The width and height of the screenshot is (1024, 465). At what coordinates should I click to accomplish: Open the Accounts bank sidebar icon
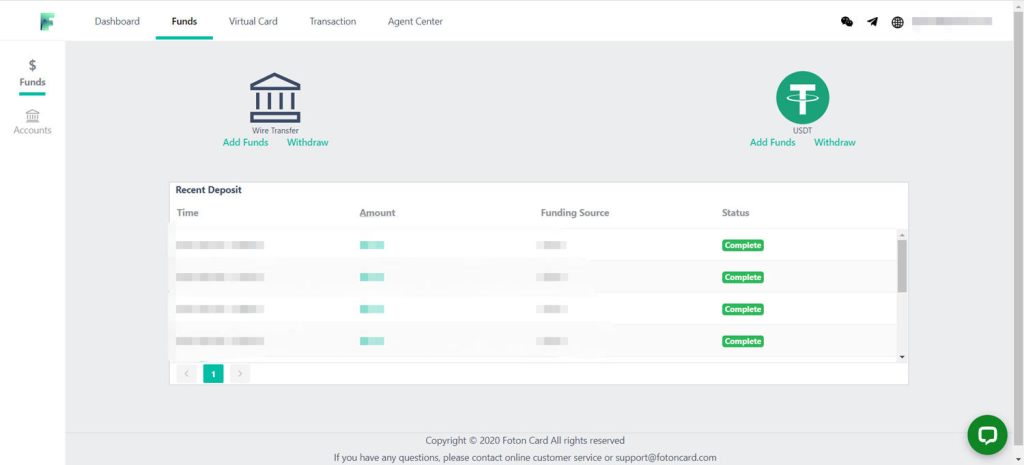[x=32, y=116]
